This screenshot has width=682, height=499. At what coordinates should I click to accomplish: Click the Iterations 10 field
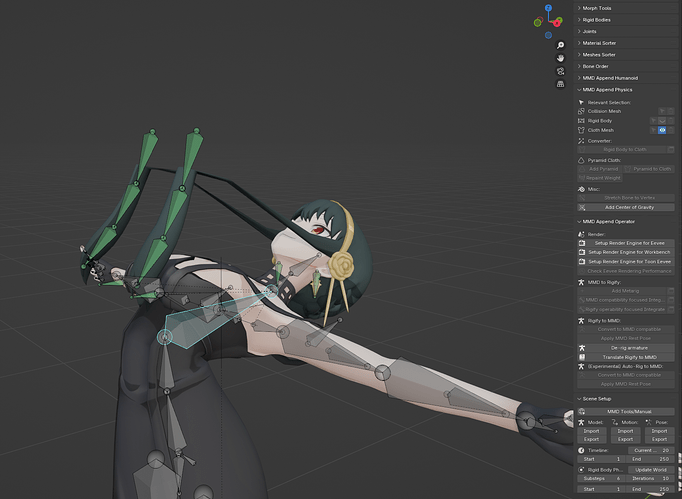(650, 478)
